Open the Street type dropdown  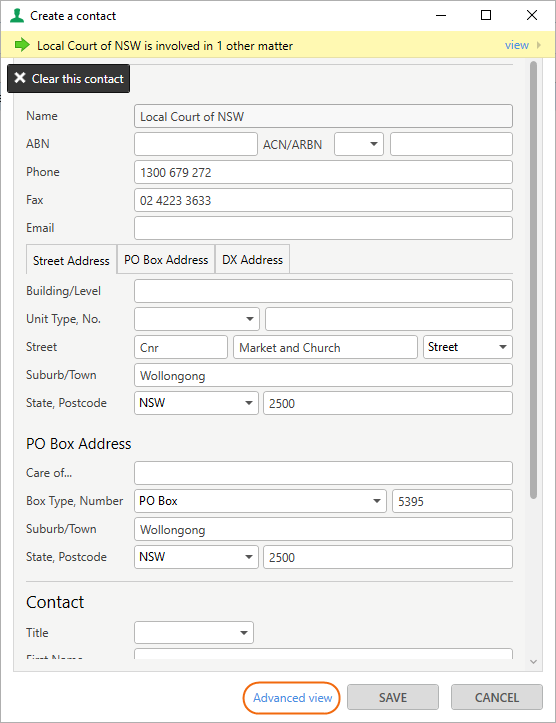point(467,347)
